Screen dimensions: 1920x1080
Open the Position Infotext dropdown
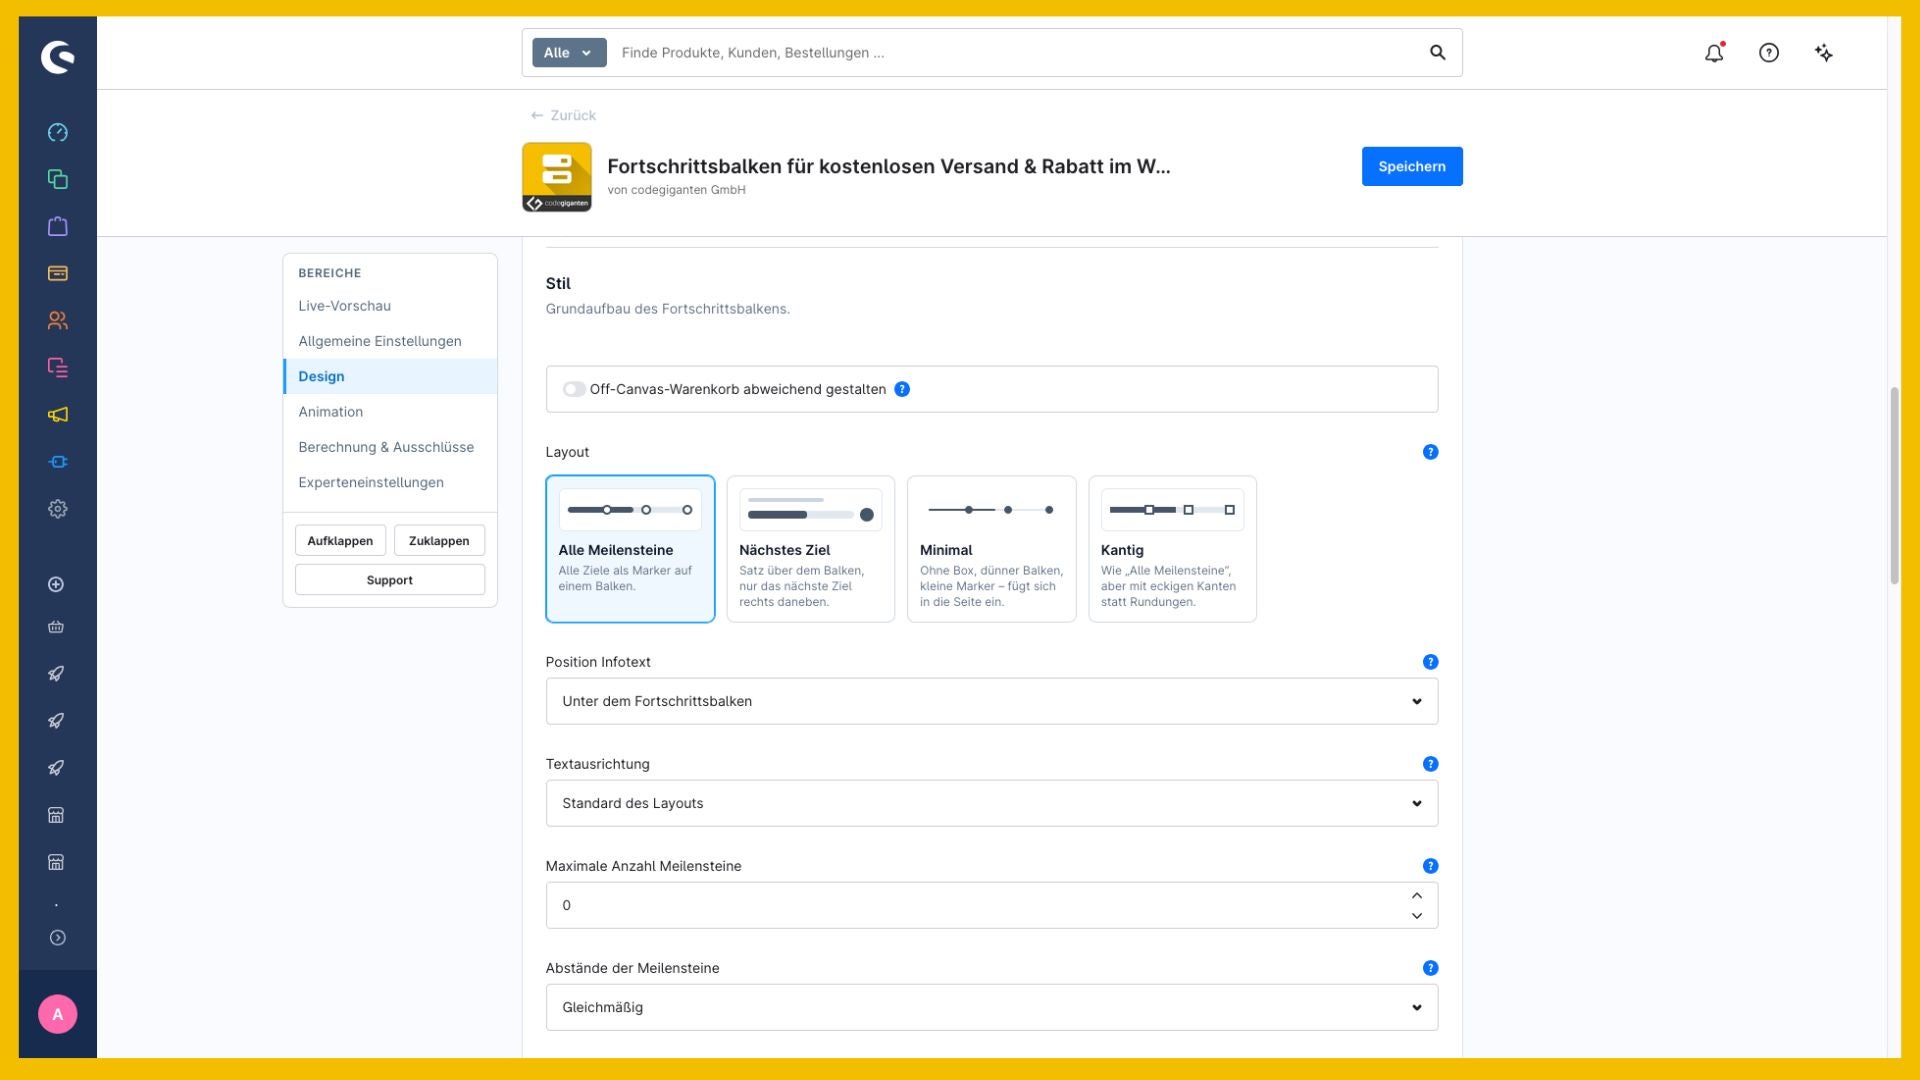click(x=992, y=701)
